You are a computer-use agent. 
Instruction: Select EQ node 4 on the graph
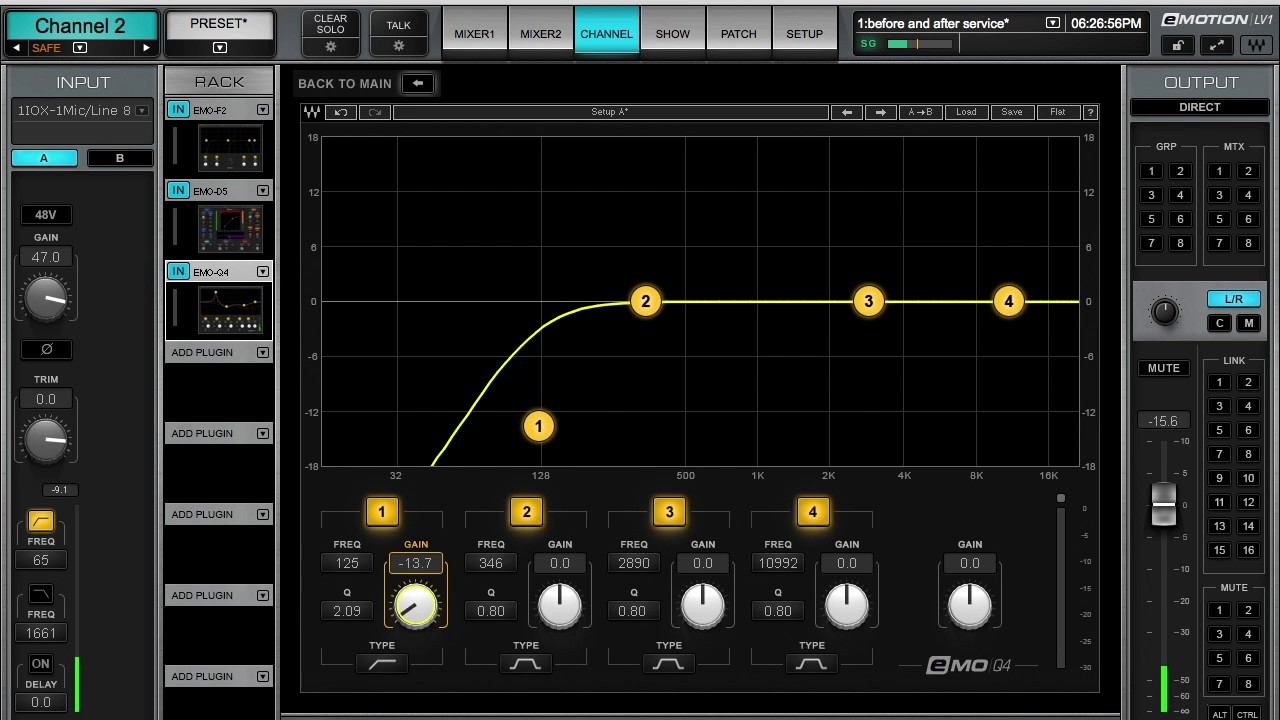(x=1008, y=301)
